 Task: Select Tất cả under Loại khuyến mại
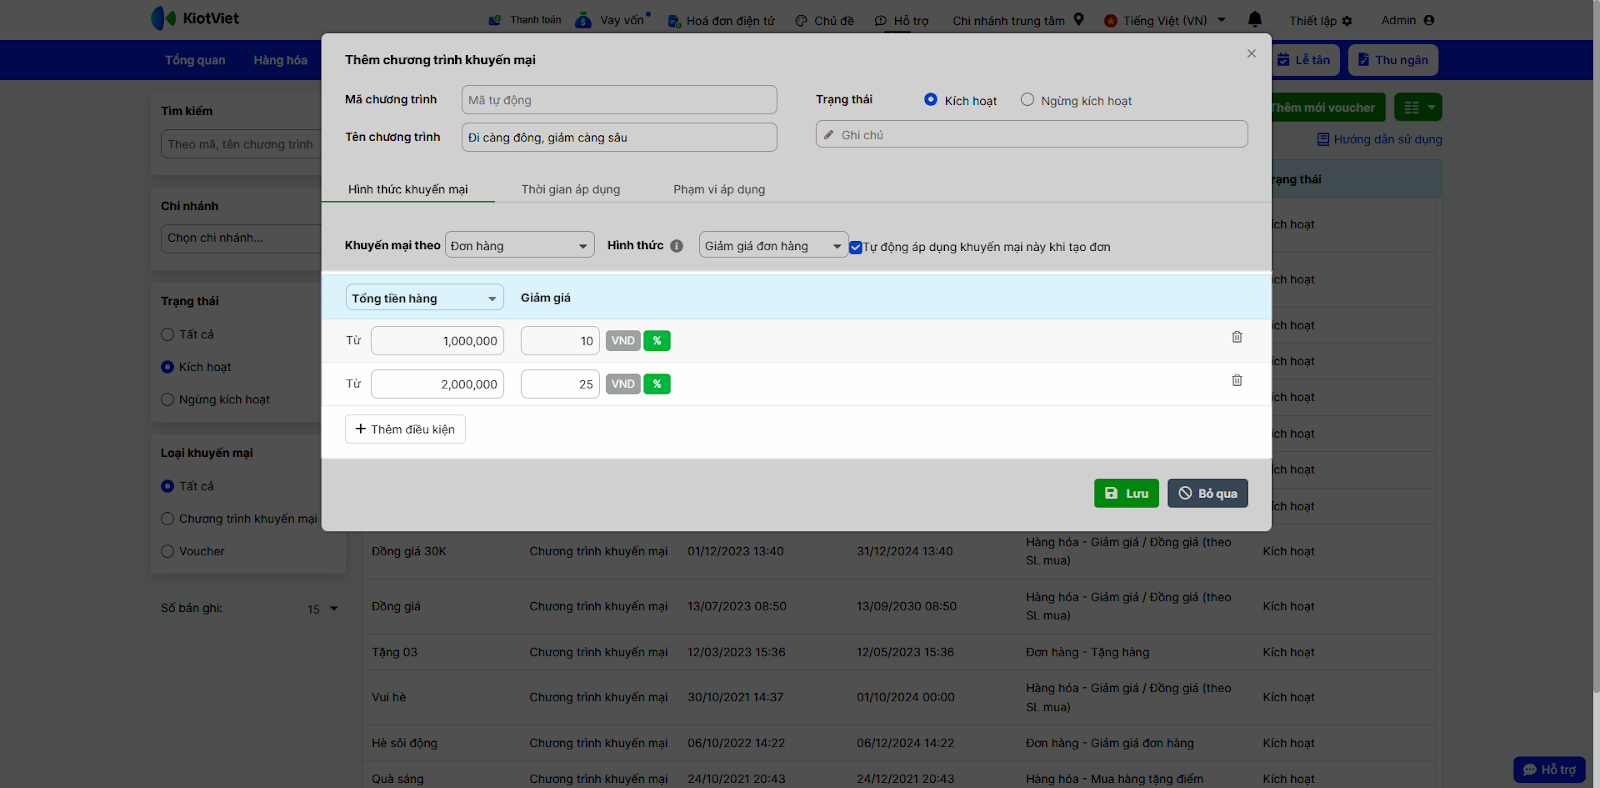pos(168,486)
